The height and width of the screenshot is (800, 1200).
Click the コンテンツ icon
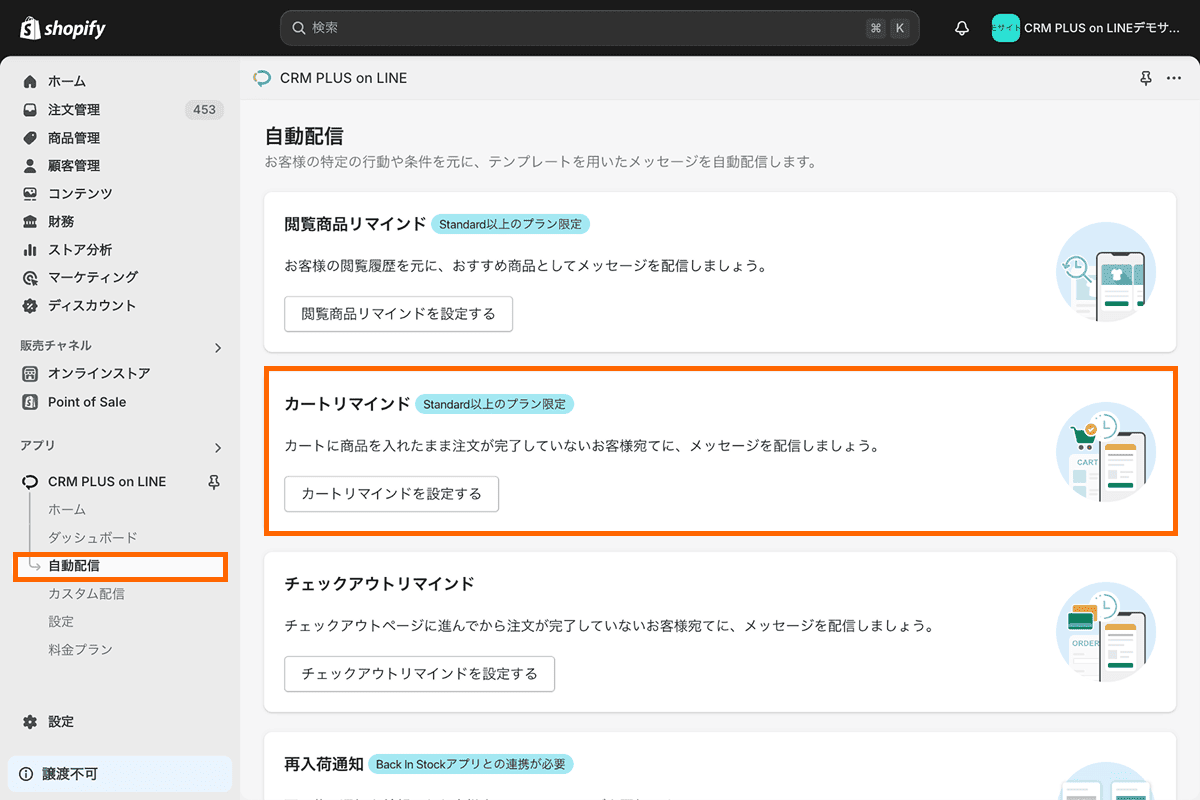(30, 194)
